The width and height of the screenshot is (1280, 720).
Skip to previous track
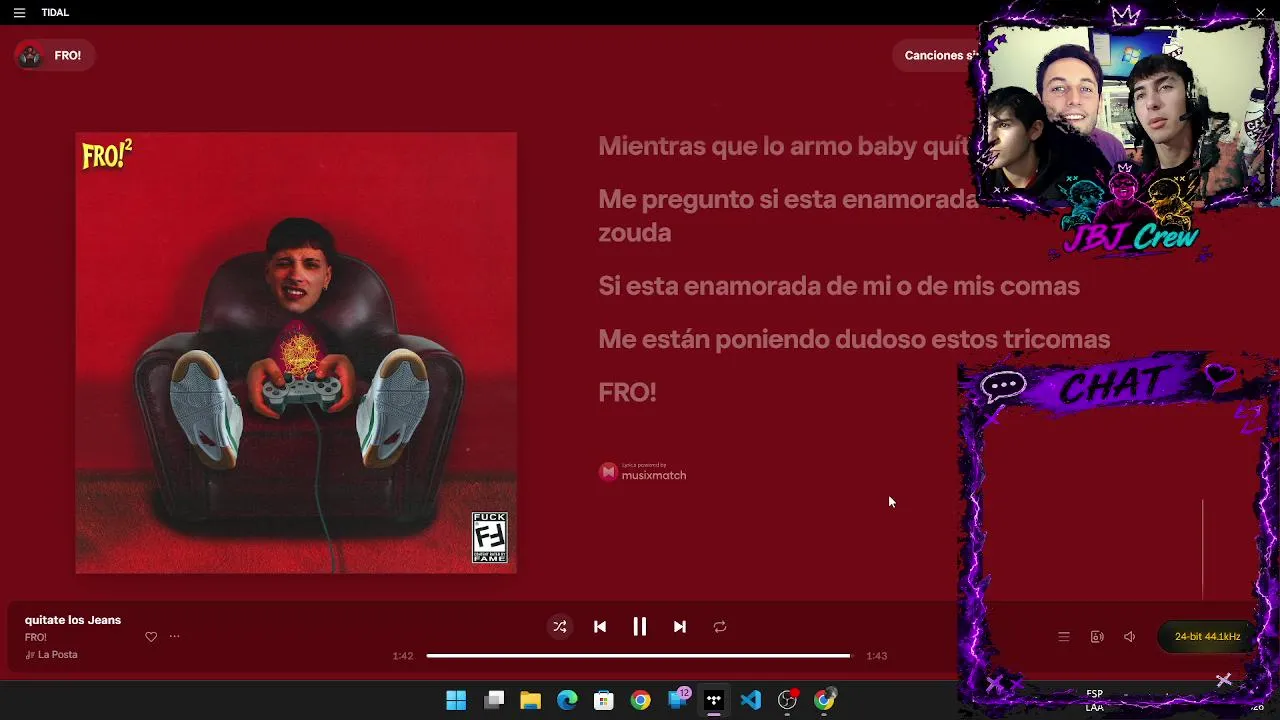coord(600,627)
